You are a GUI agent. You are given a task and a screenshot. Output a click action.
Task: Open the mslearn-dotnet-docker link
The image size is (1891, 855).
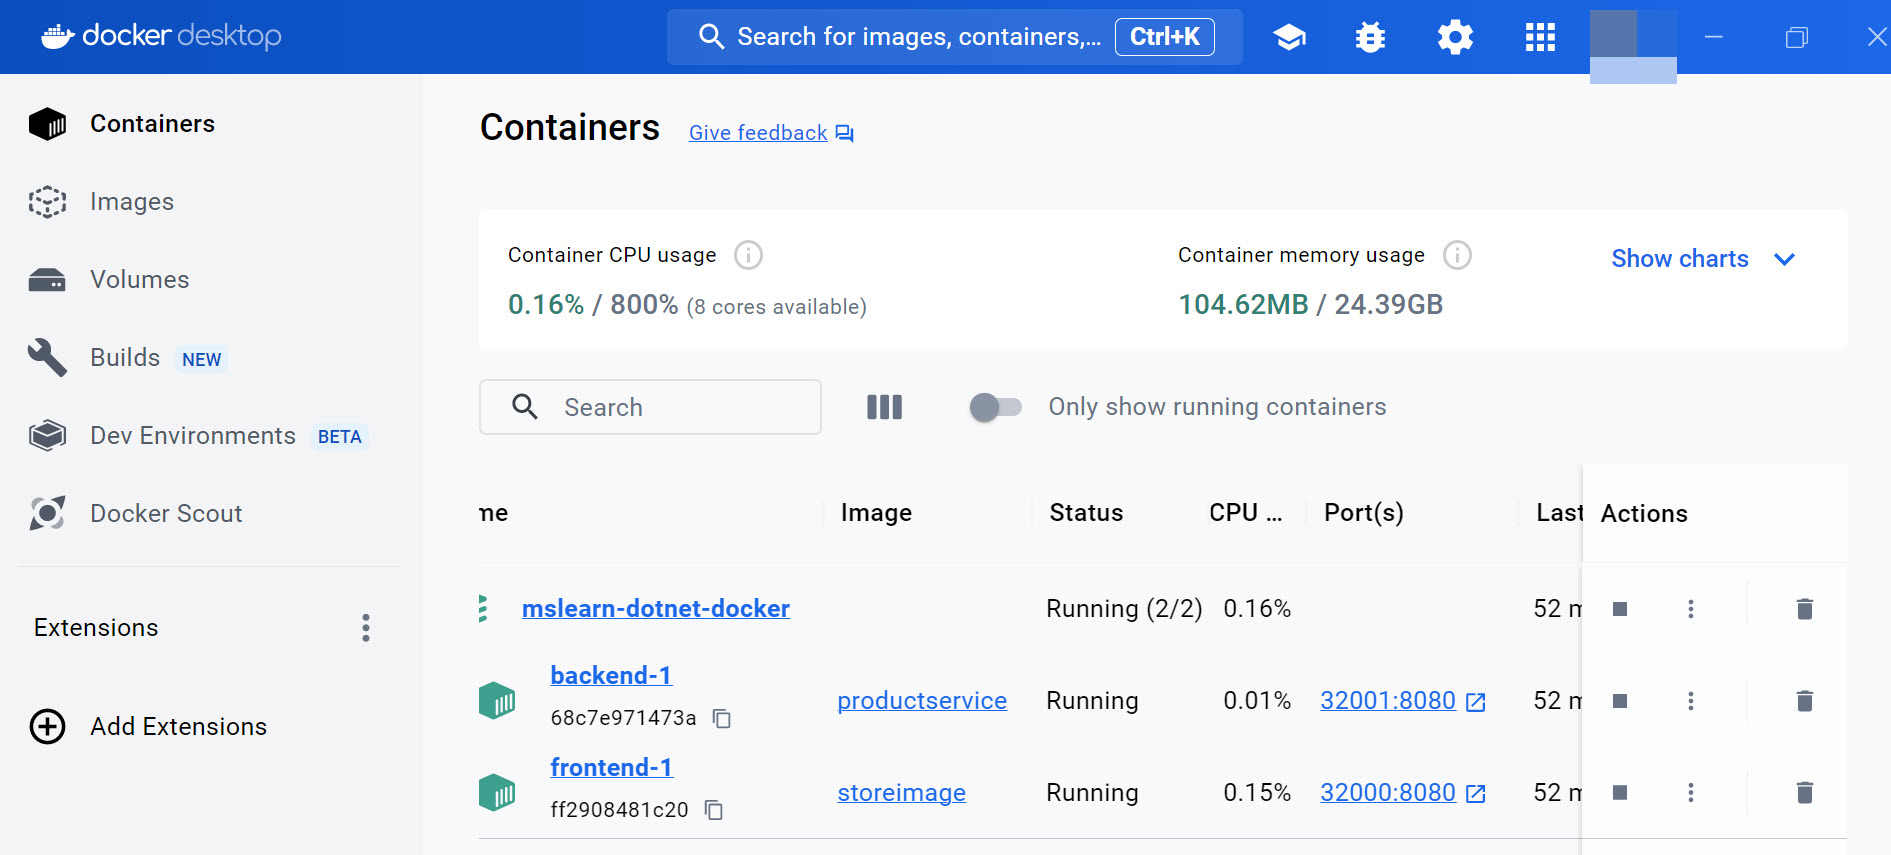(x=656, y=608)
